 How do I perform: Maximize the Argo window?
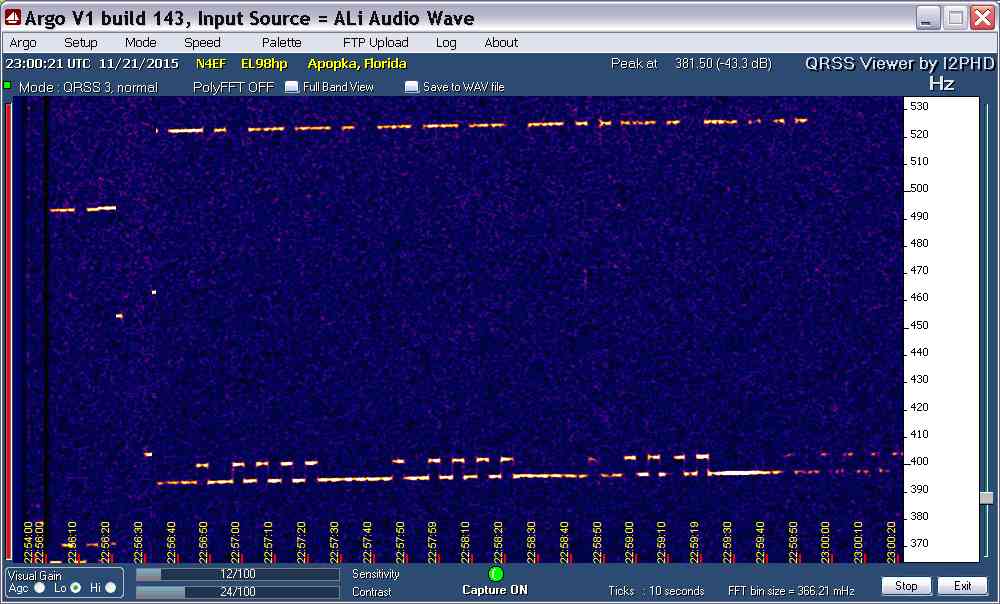956,18
